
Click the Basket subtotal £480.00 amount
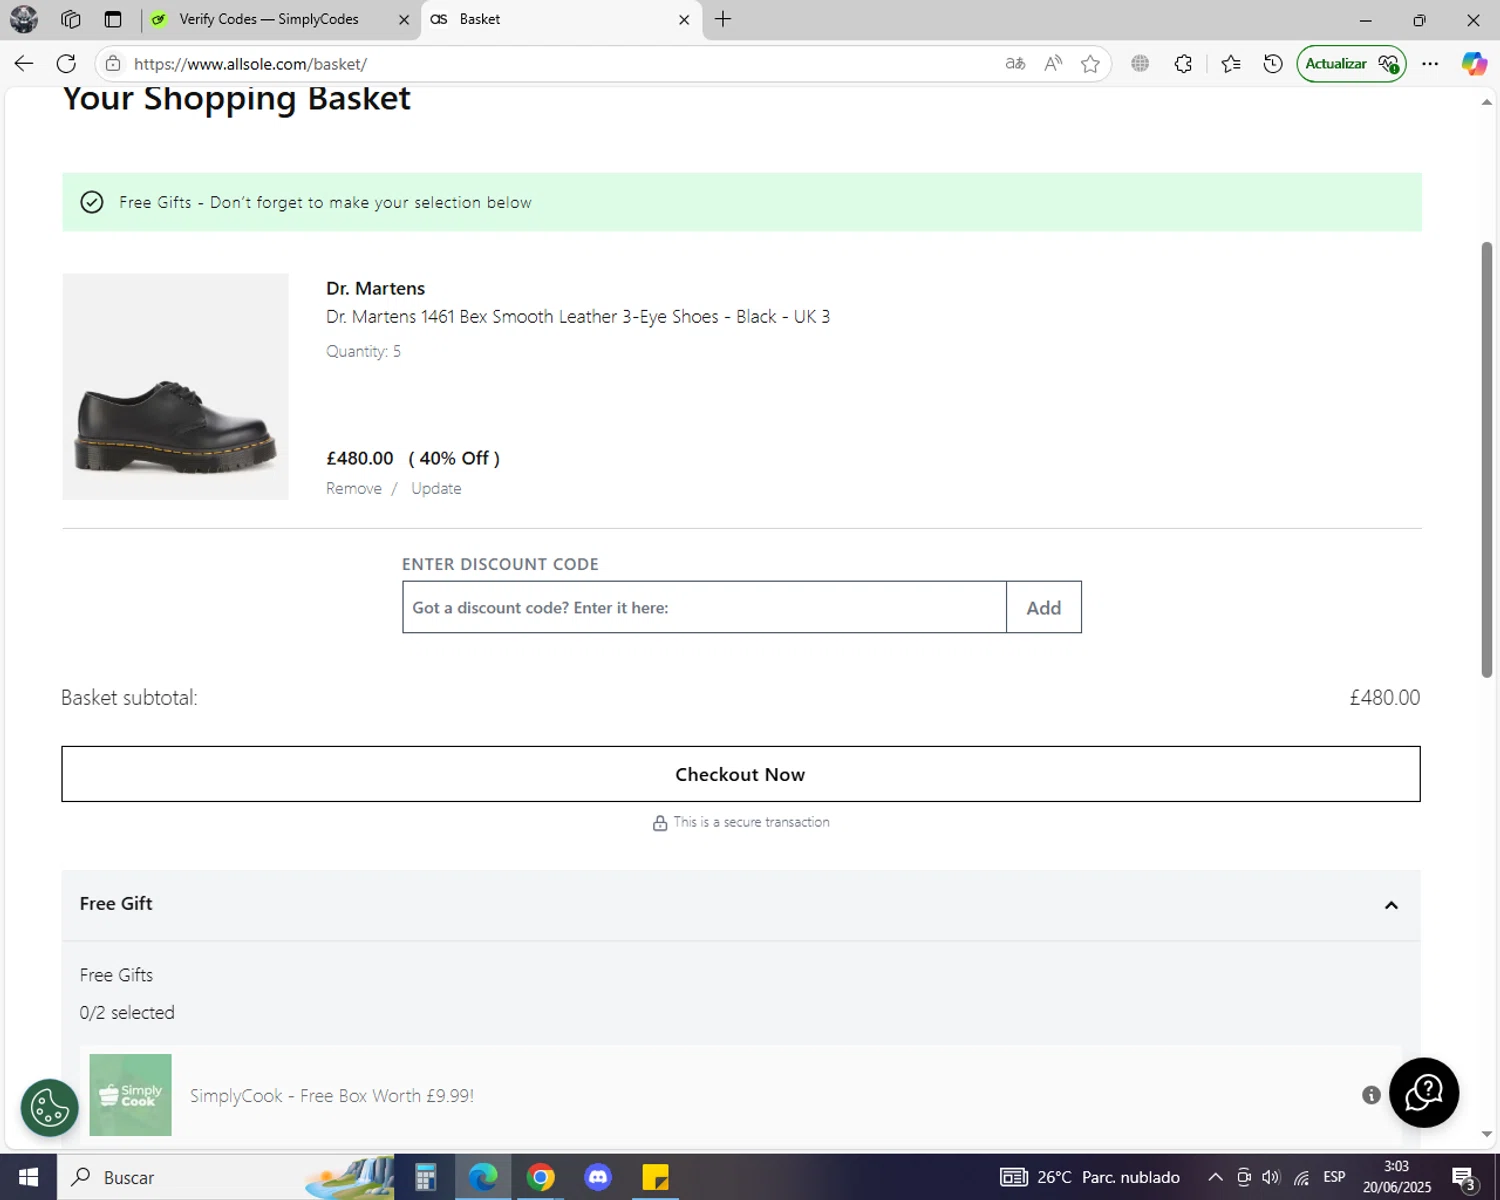(x=1385, y=697)
